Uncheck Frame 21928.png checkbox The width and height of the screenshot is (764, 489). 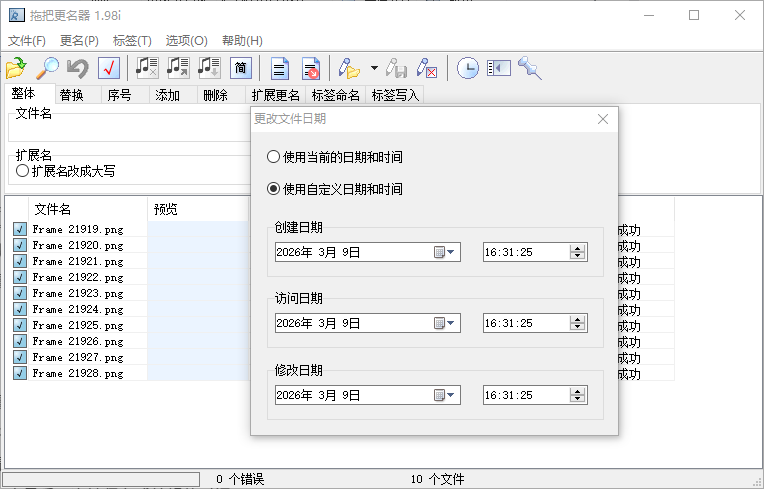(19, 373)
